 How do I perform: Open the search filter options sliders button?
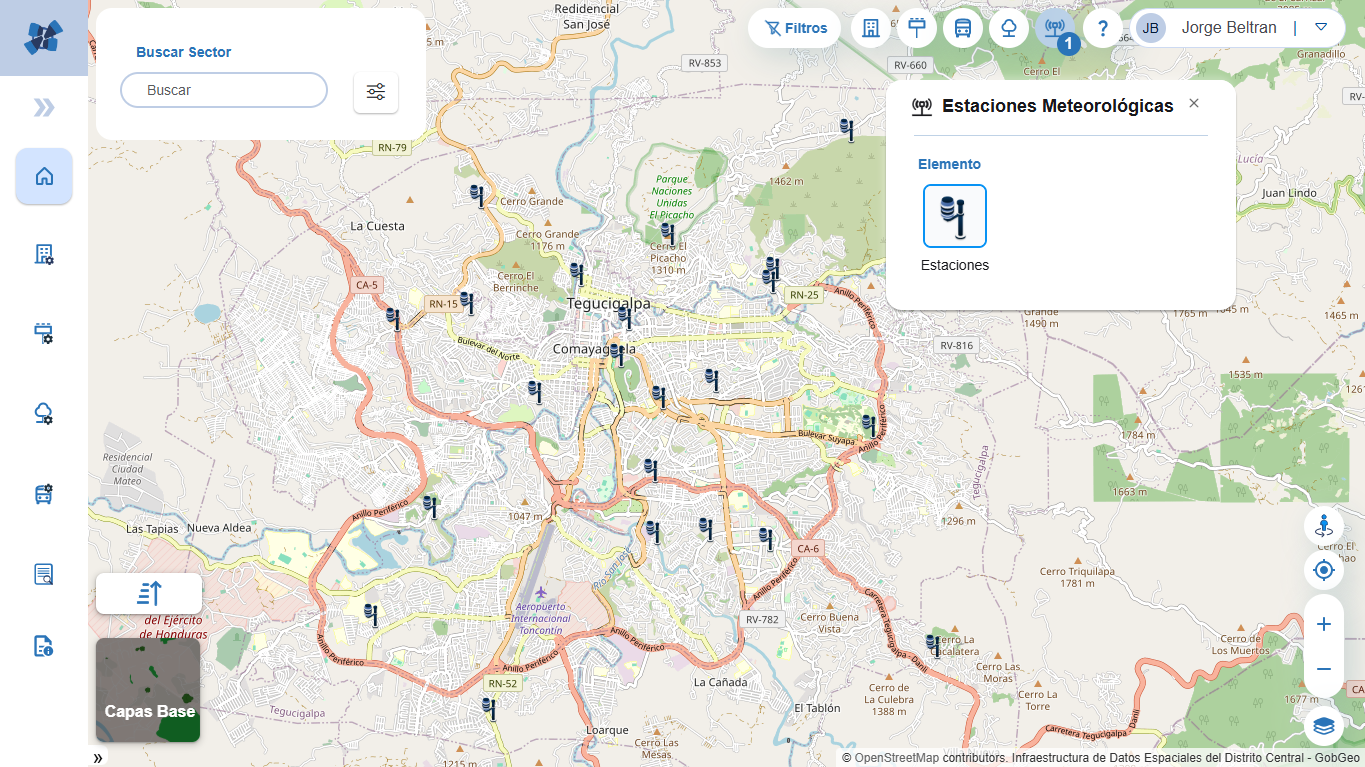coord(376,92)
